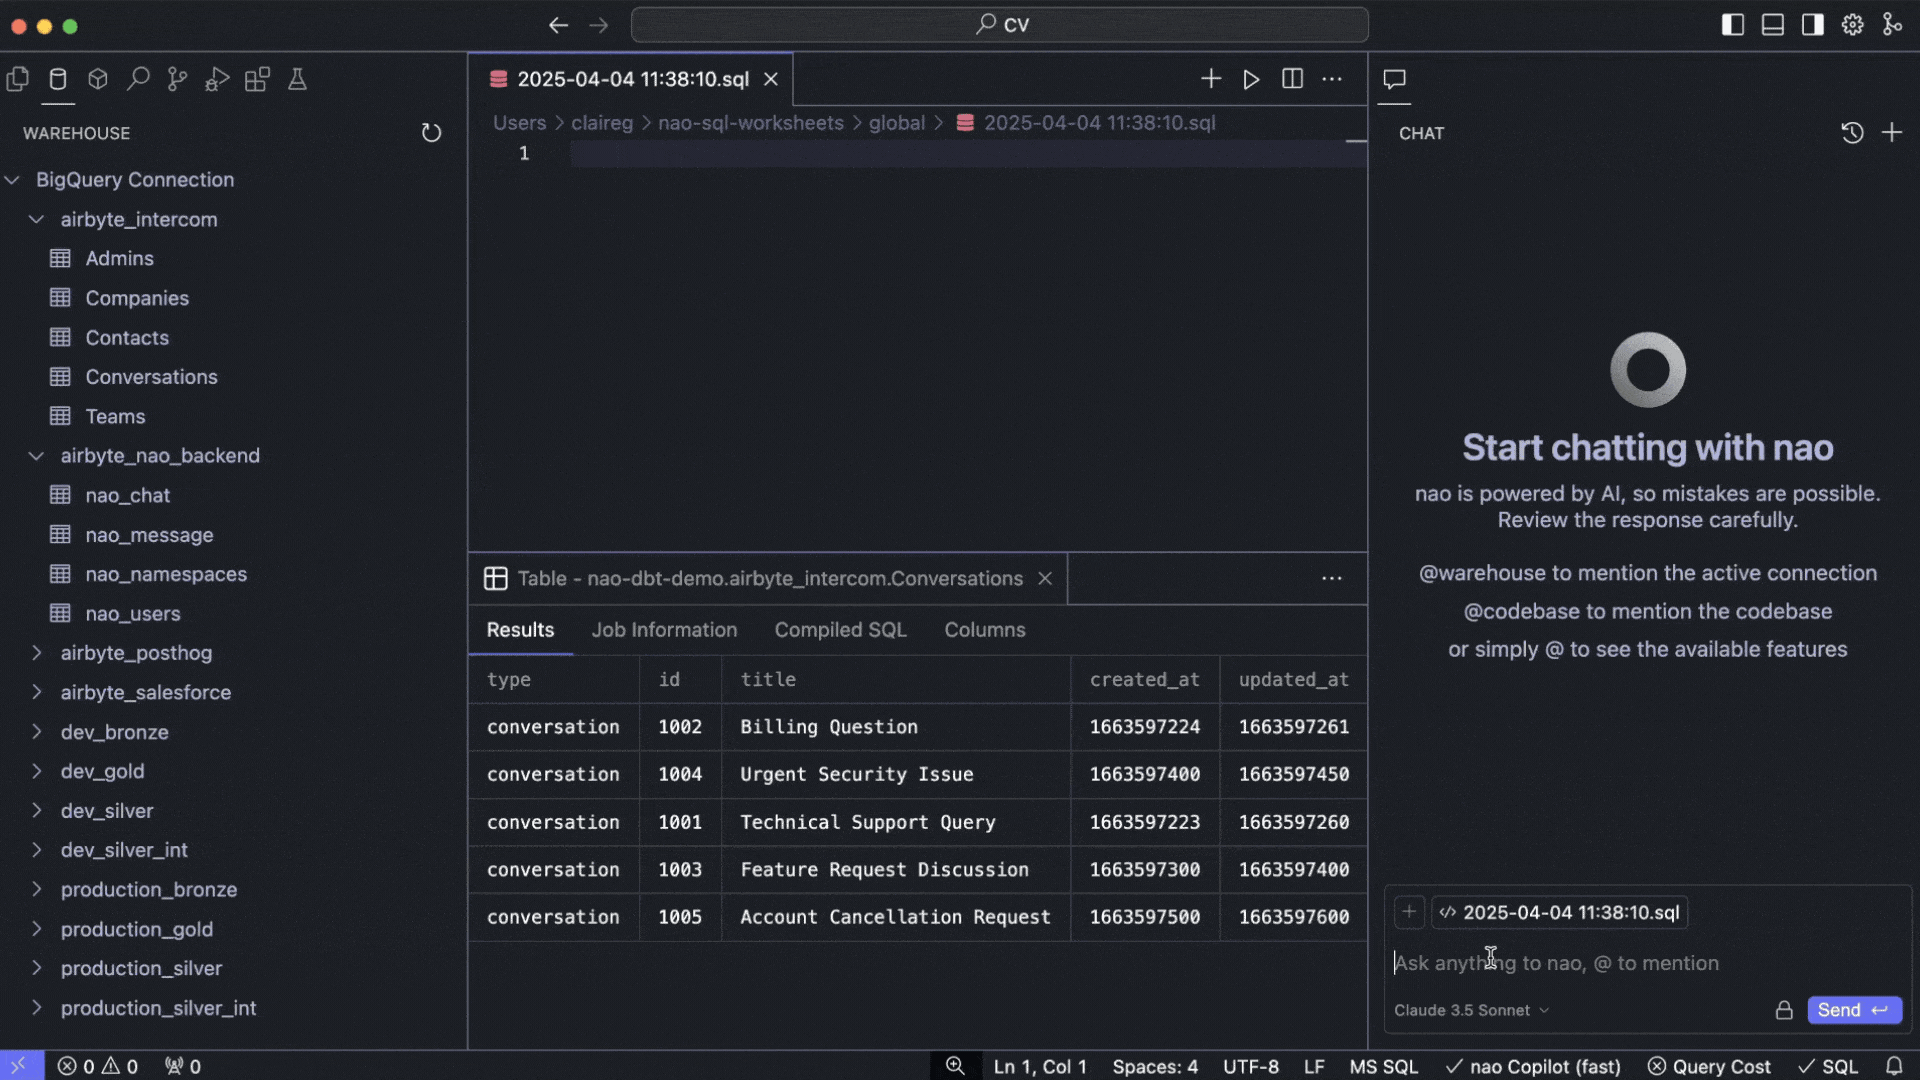1920x1080 pixels.
Task: Open chat history clock icon
Action: (x=1852, y=133)
